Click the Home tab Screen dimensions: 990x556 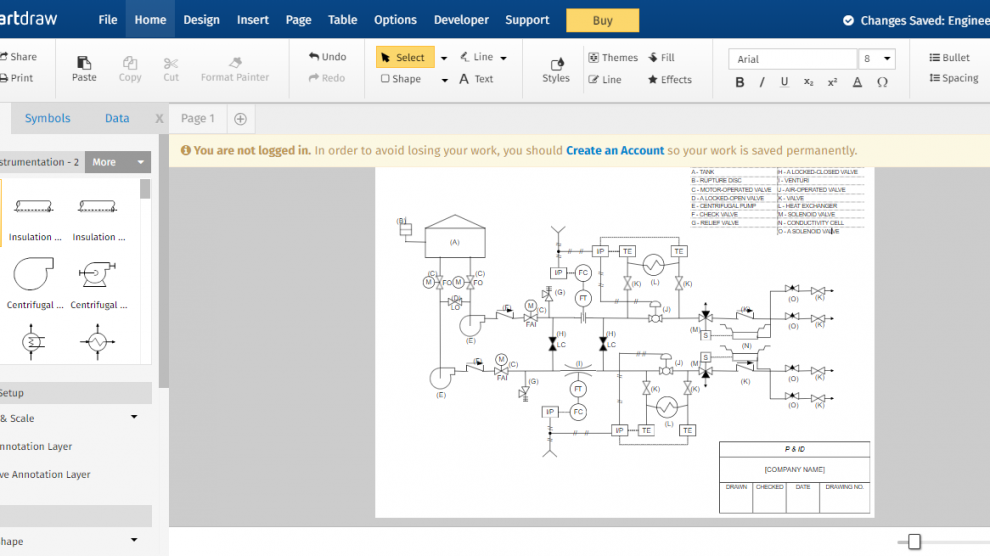click(x=150, y=20)
